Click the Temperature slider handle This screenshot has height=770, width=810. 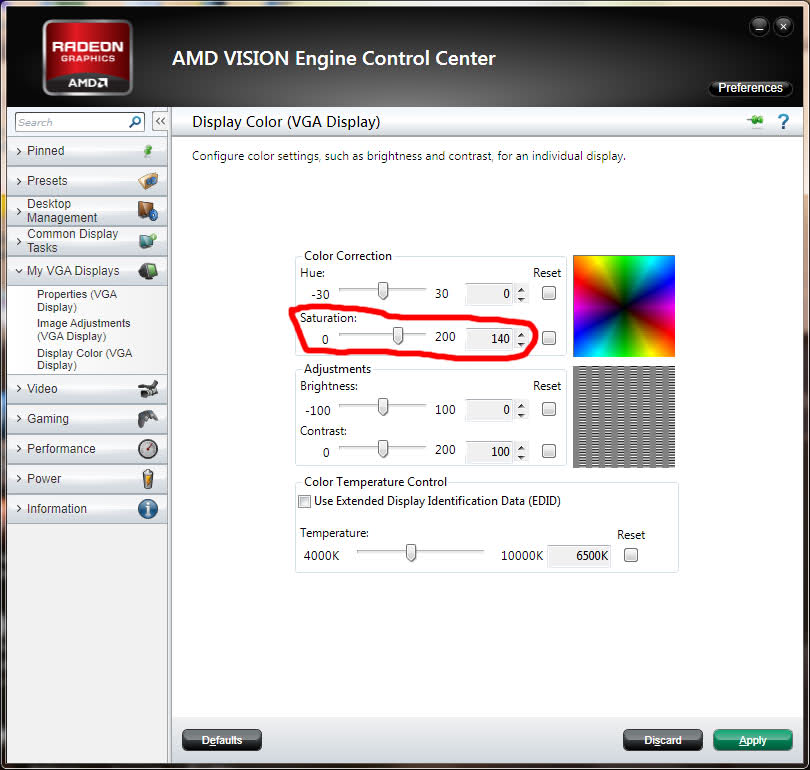(x=411, y=553)
